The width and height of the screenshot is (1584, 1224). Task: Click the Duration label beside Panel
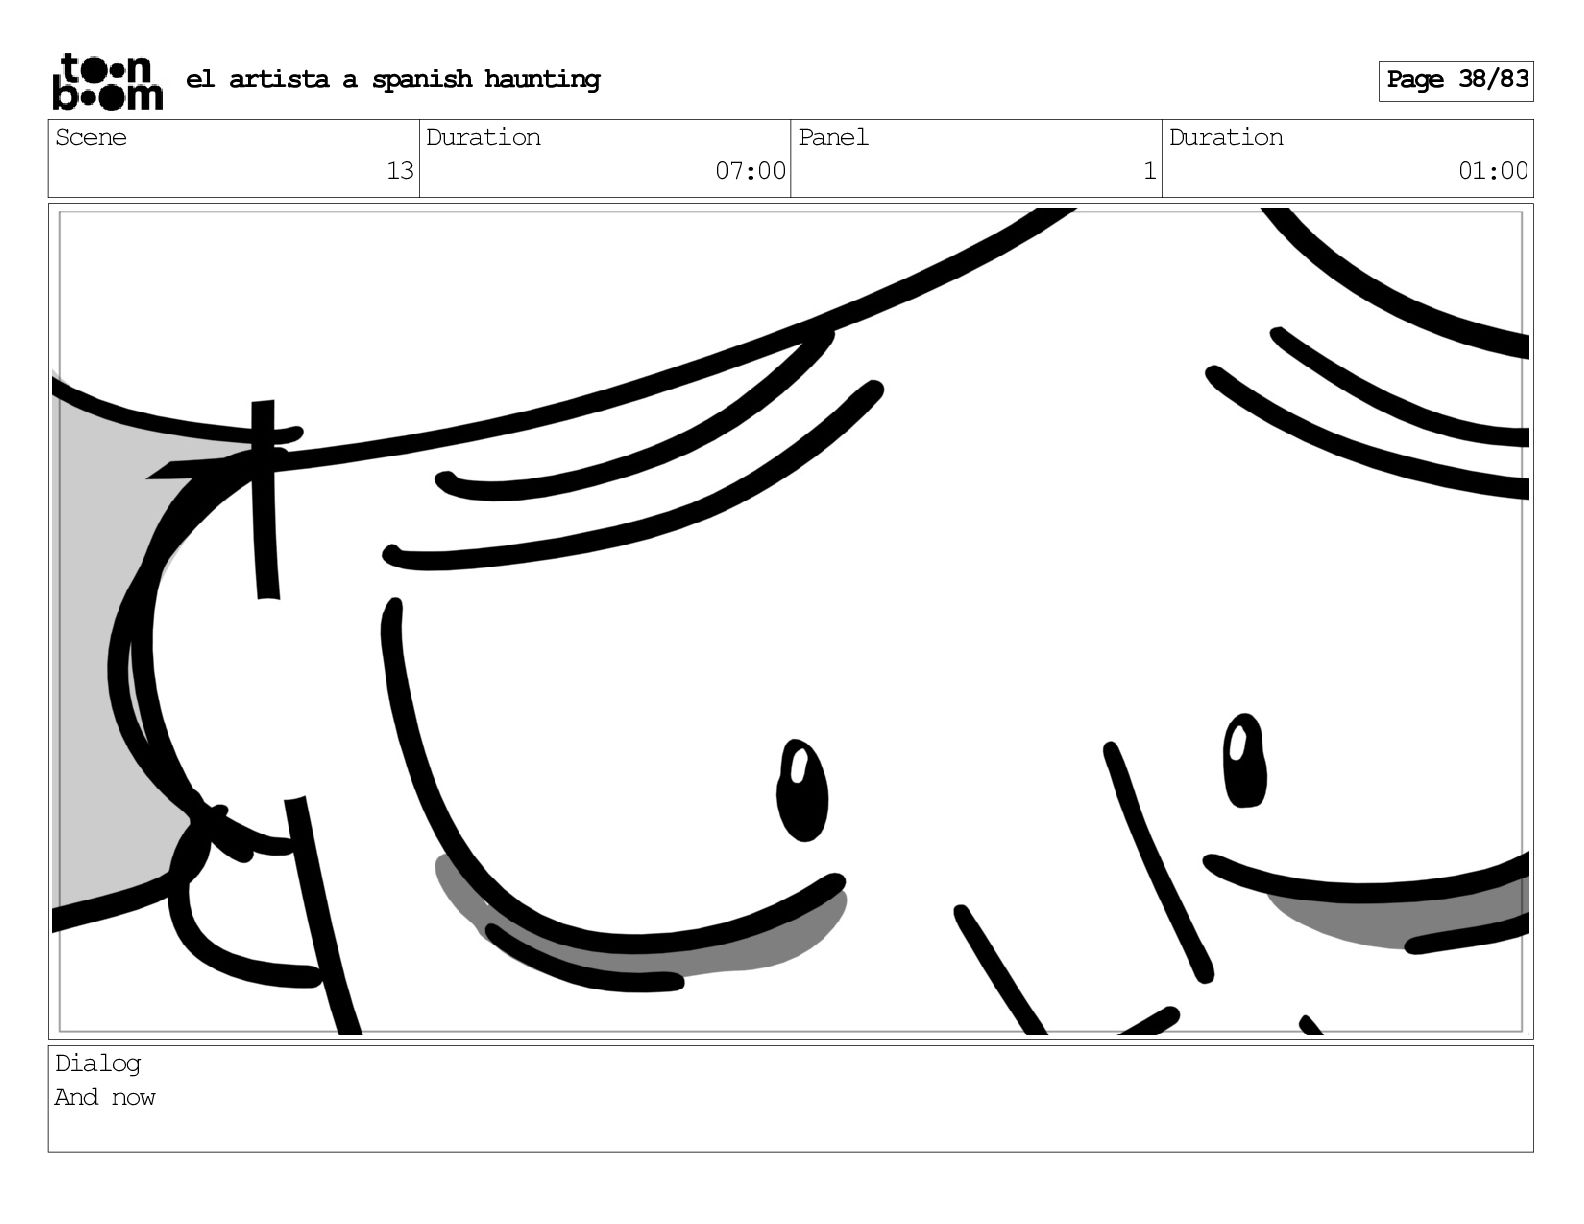(1226, 138)
